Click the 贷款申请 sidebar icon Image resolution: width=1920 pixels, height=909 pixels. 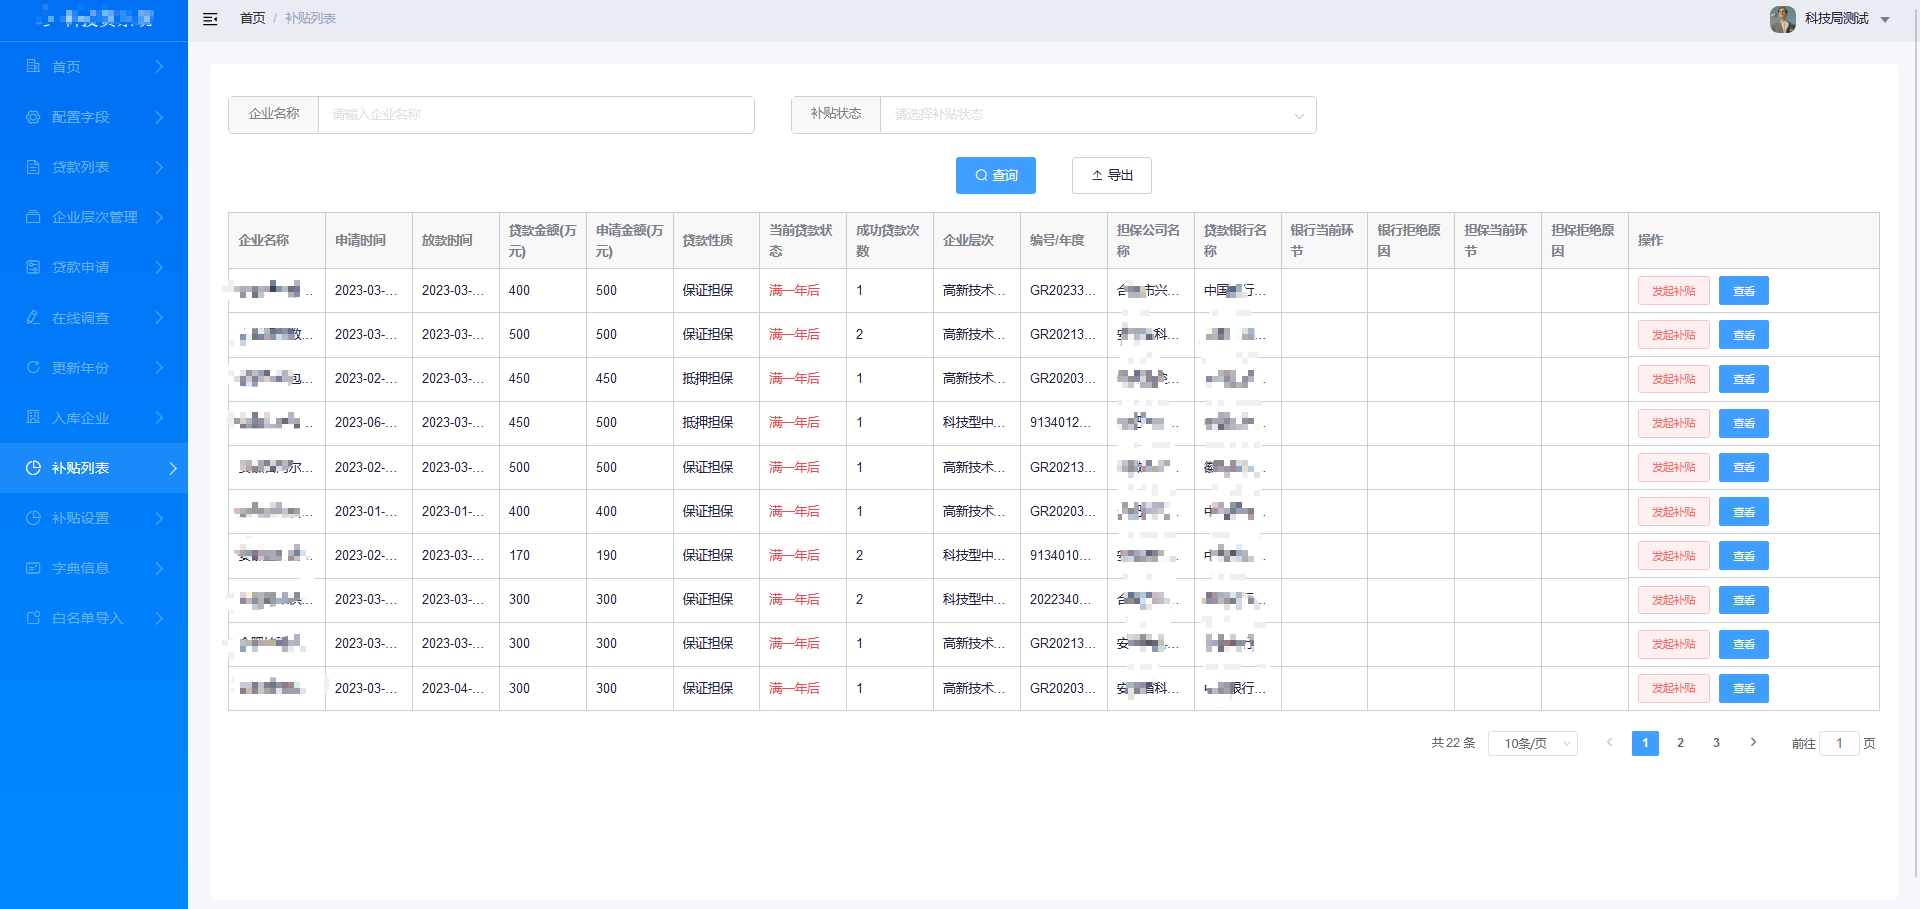click(33, 267)
